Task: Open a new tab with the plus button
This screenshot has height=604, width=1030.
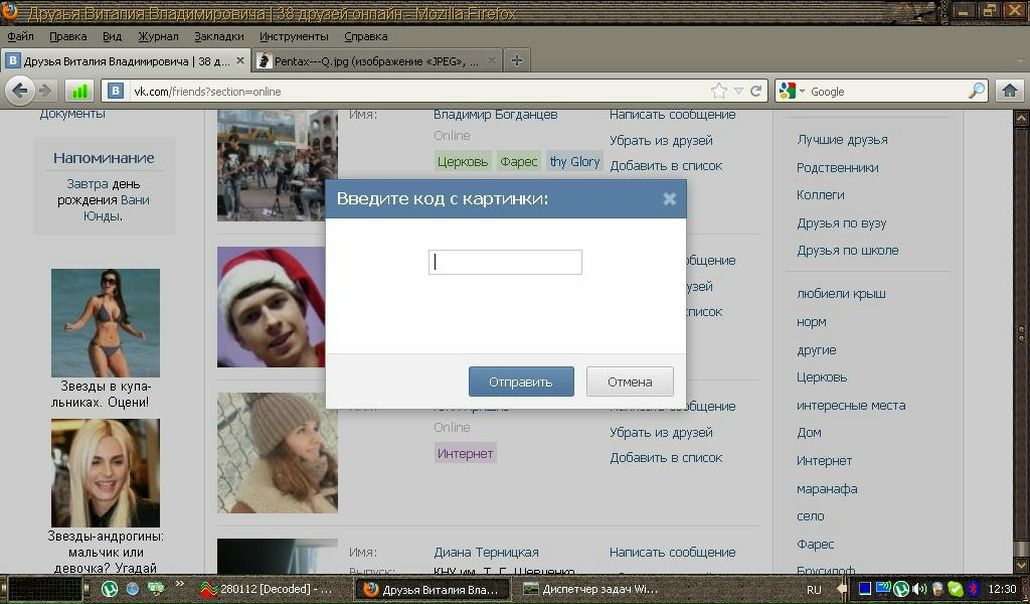Action: [516, 61]
